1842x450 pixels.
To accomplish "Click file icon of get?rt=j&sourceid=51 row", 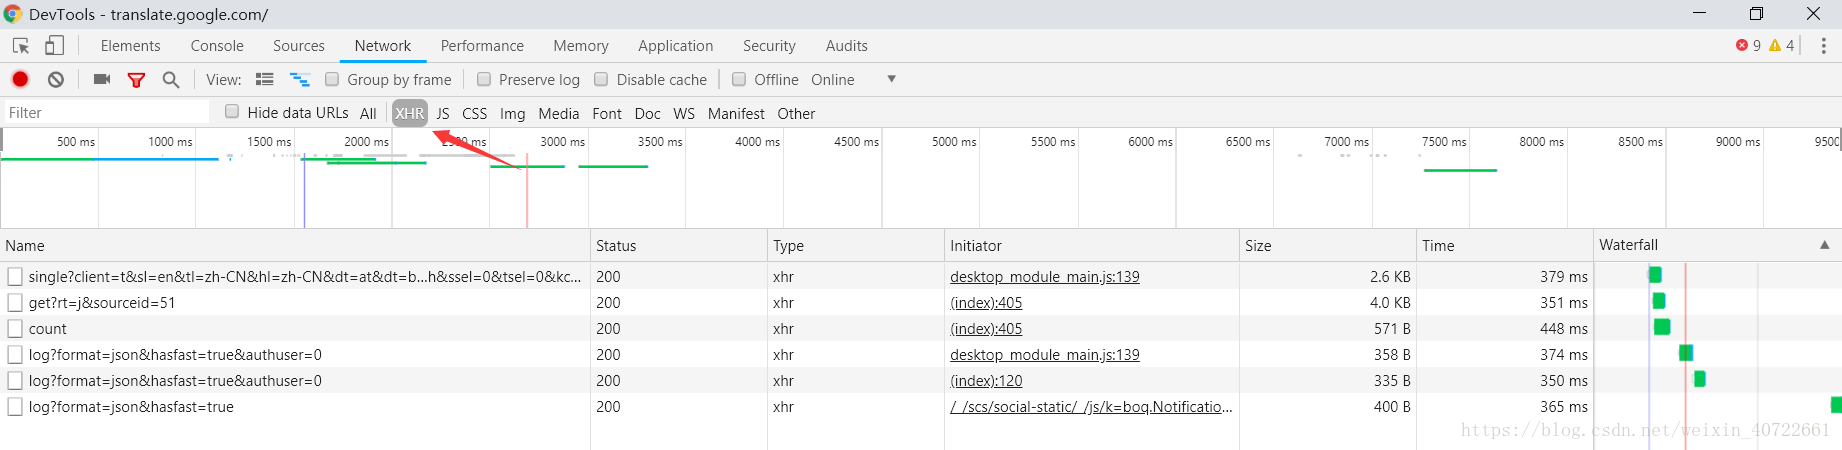I will pyautogui.click(x=15, y=303).
